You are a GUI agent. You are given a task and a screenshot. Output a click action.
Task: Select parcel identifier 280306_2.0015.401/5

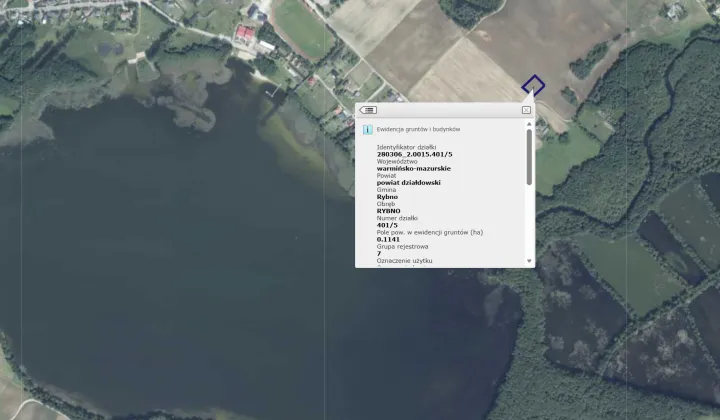(x=415, y=155)
